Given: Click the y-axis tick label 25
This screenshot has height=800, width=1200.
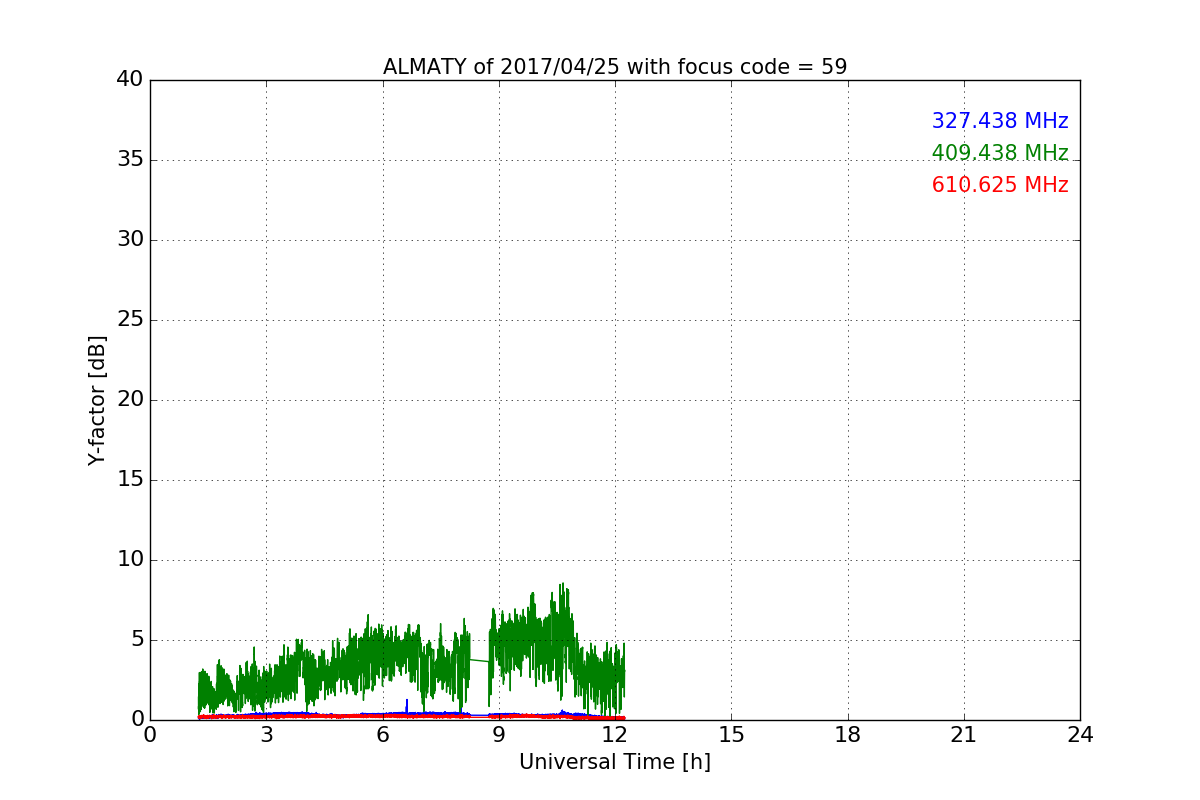Looking at the screenshot, I should coord(130,320).
